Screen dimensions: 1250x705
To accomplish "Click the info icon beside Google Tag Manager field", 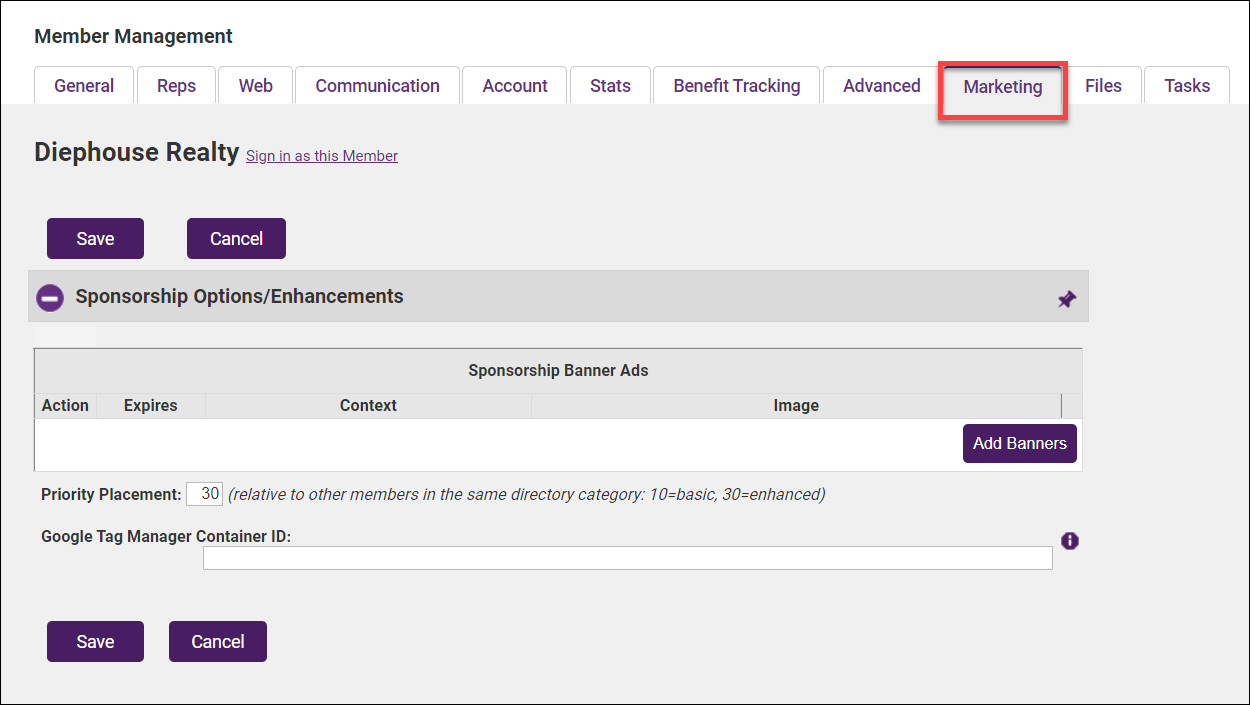I will [x=1070, y=541].
